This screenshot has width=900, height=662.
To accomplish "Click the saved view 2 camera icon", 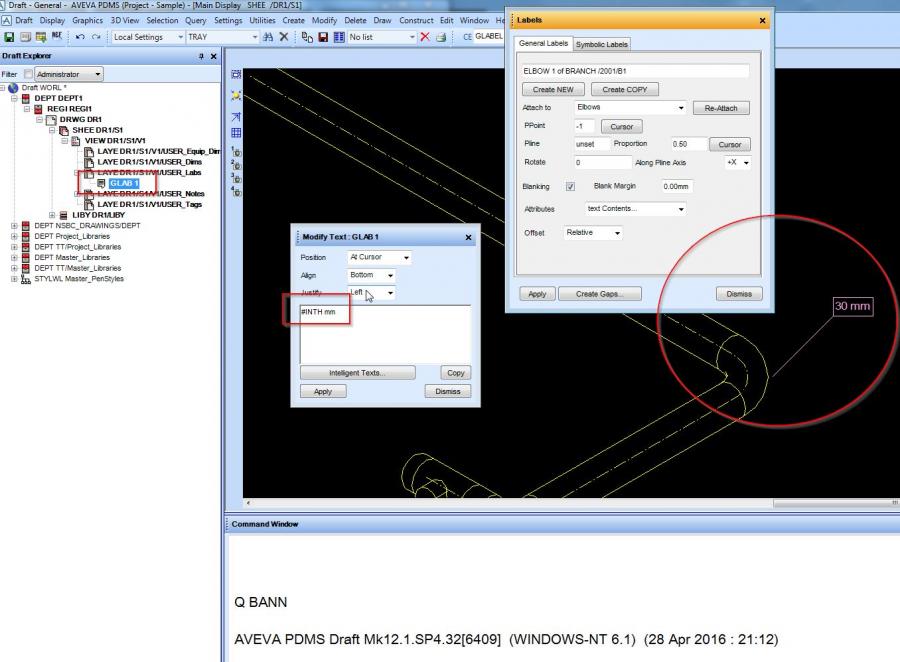I will [236, 165].
